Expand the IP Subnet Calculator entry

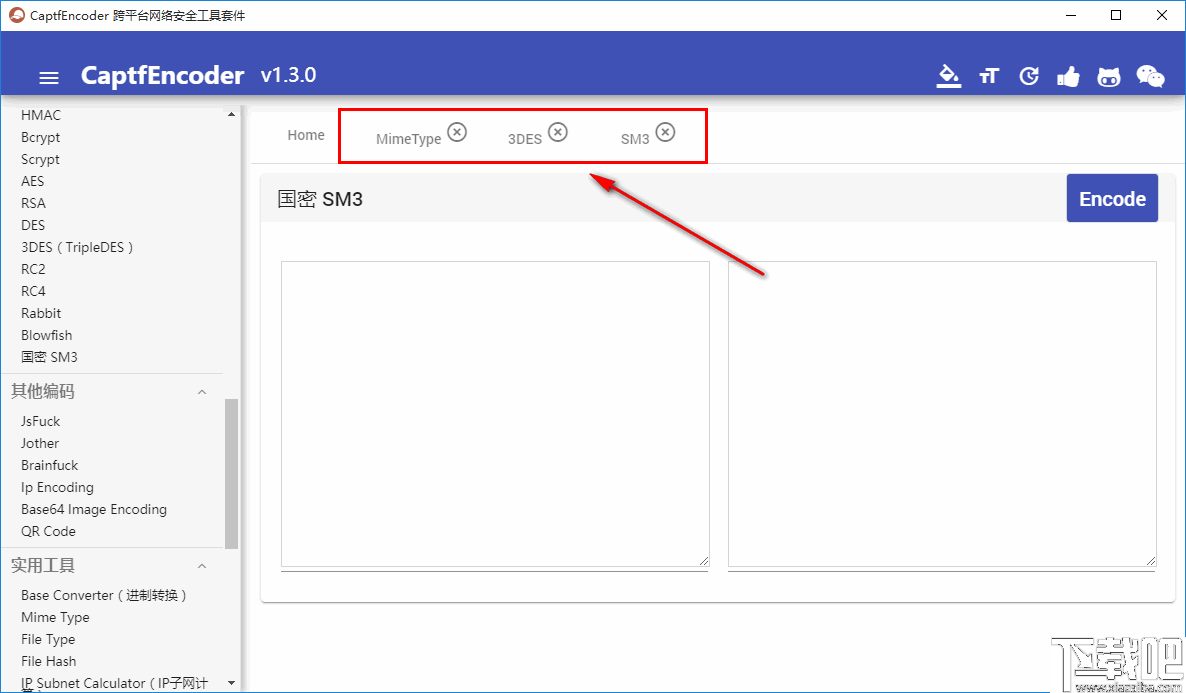click(231, 682)
